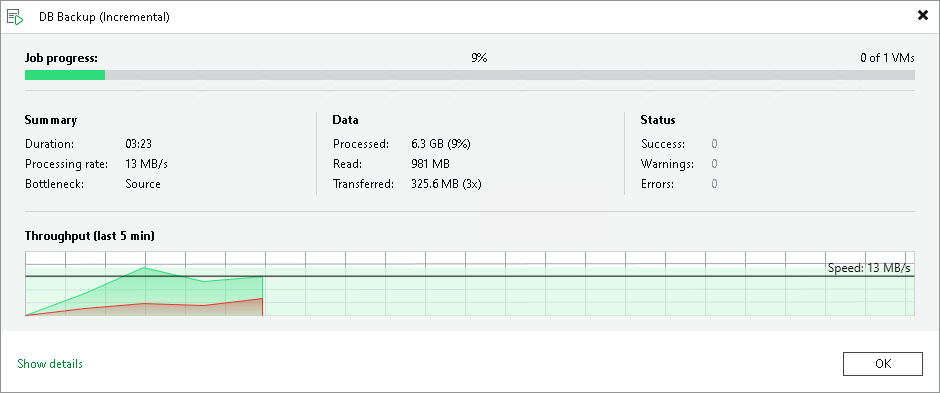Close the DB Backup dialog
Viewport: 940px width, 393px height.
click(923, 16)
